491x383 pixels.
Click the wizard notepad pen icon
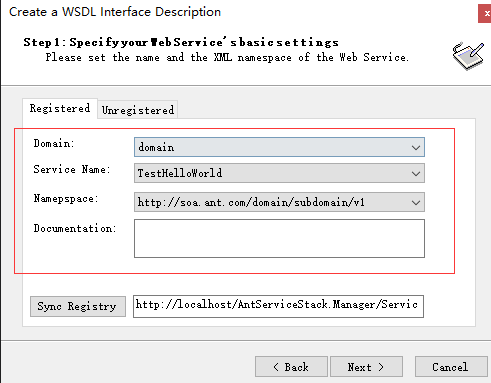point(468,56)
